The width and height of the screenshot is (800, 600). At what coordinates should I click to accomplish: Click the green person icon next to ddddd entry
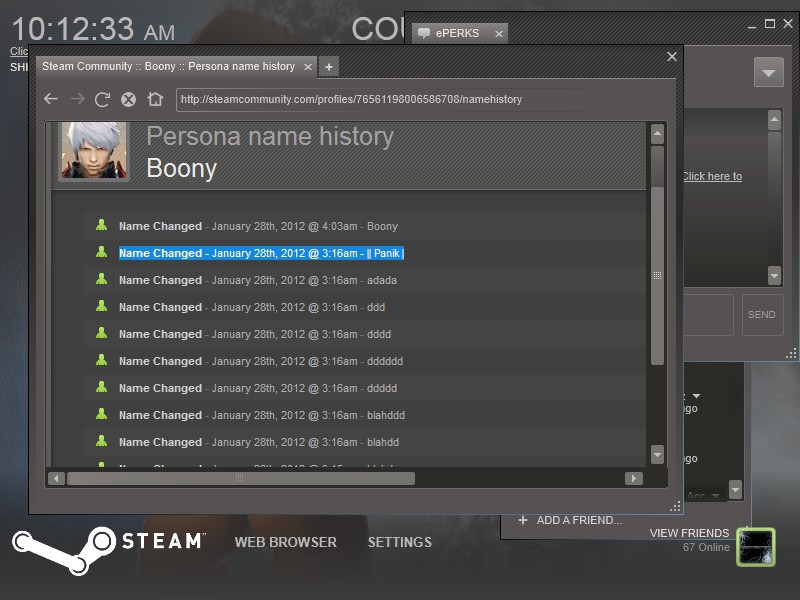[102, 387]
